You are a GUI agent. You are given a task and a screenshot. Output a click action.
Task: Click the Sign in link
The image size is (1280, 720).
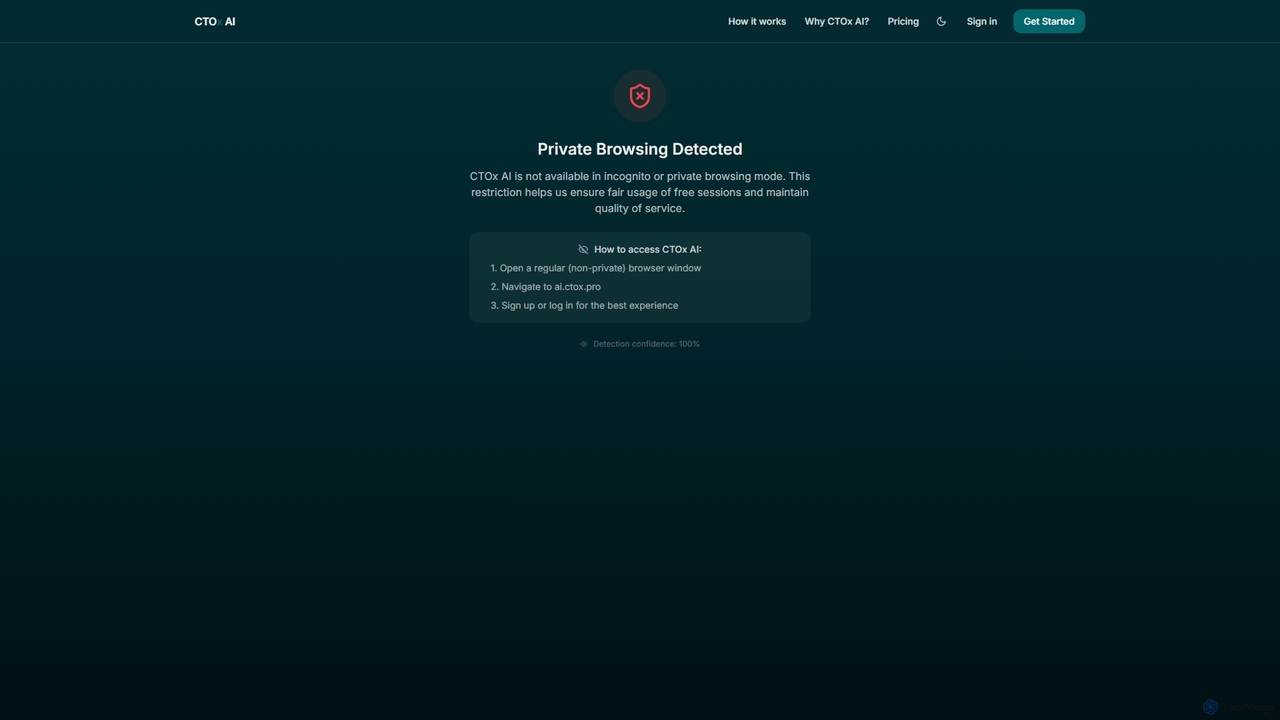pos(982,21)
